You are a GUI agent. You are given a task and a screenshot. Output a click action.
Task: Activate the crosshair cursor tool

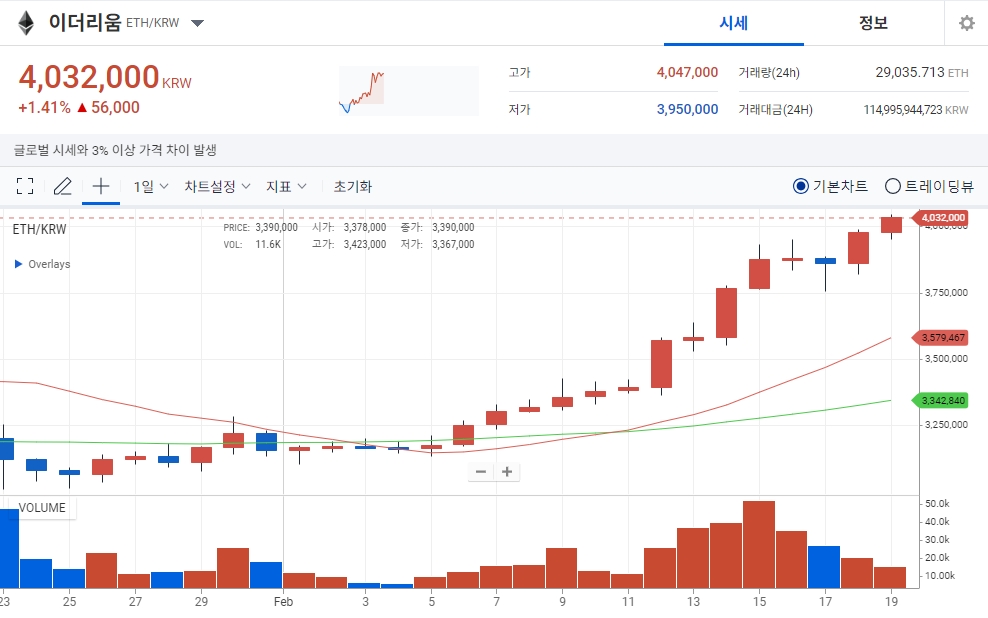point(100,186)
